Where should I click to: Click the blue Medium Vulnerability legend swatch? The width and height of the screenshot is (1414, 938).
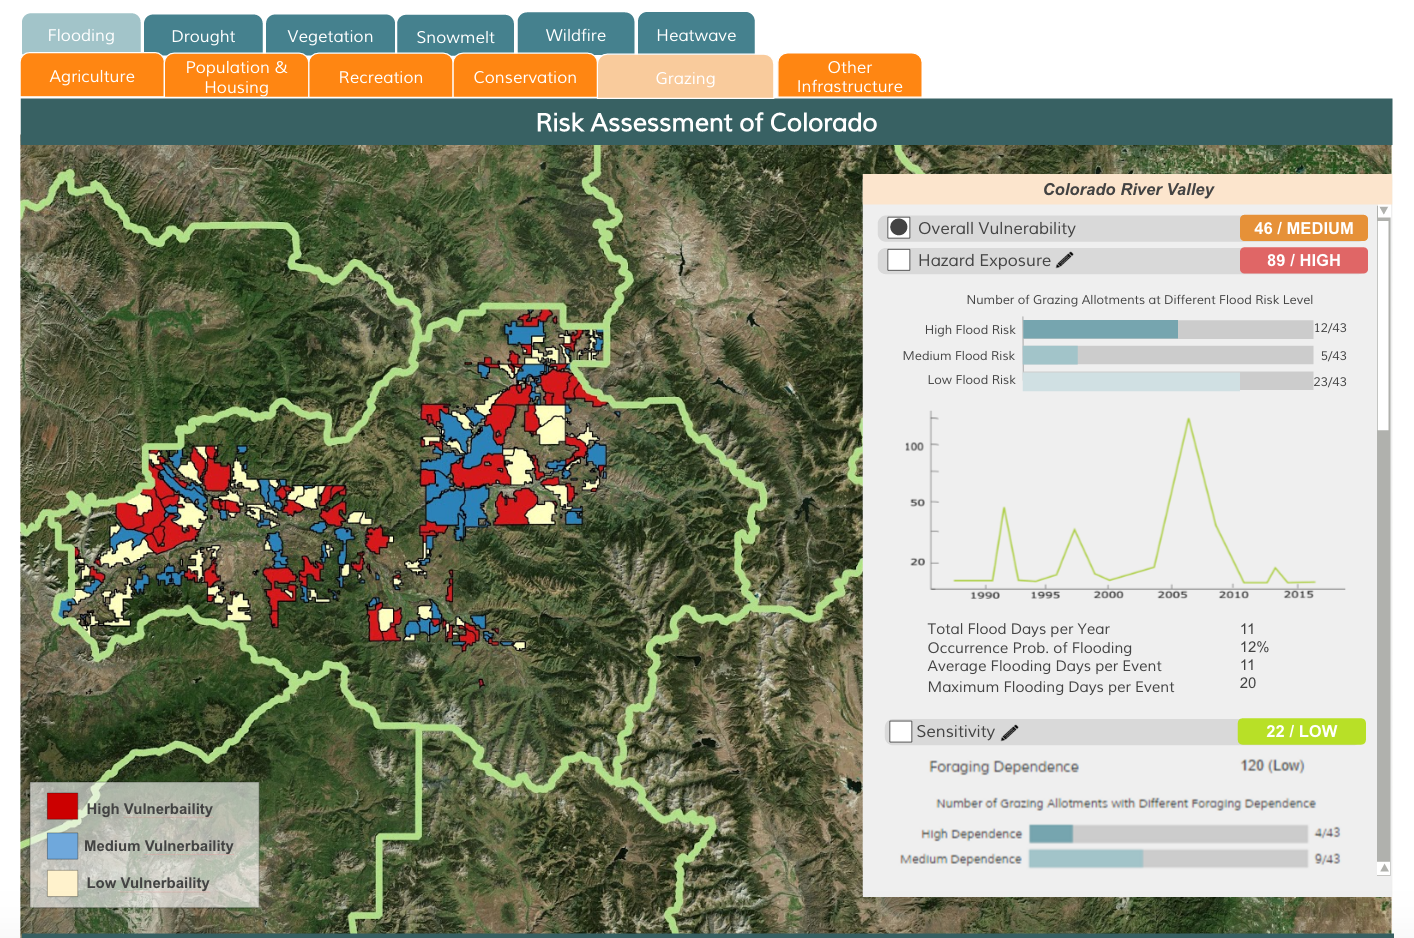click(x=62, y=845)
